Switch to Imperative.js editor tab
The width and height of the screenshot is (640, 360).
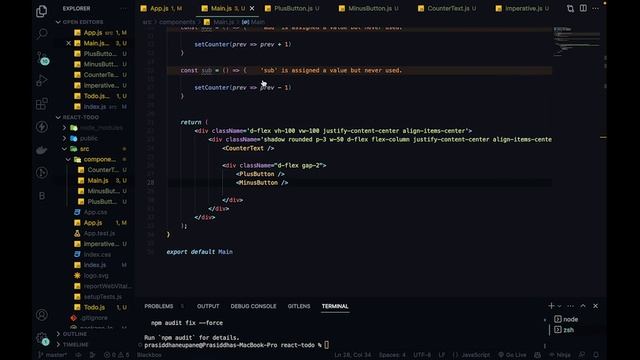pos(523,9)
